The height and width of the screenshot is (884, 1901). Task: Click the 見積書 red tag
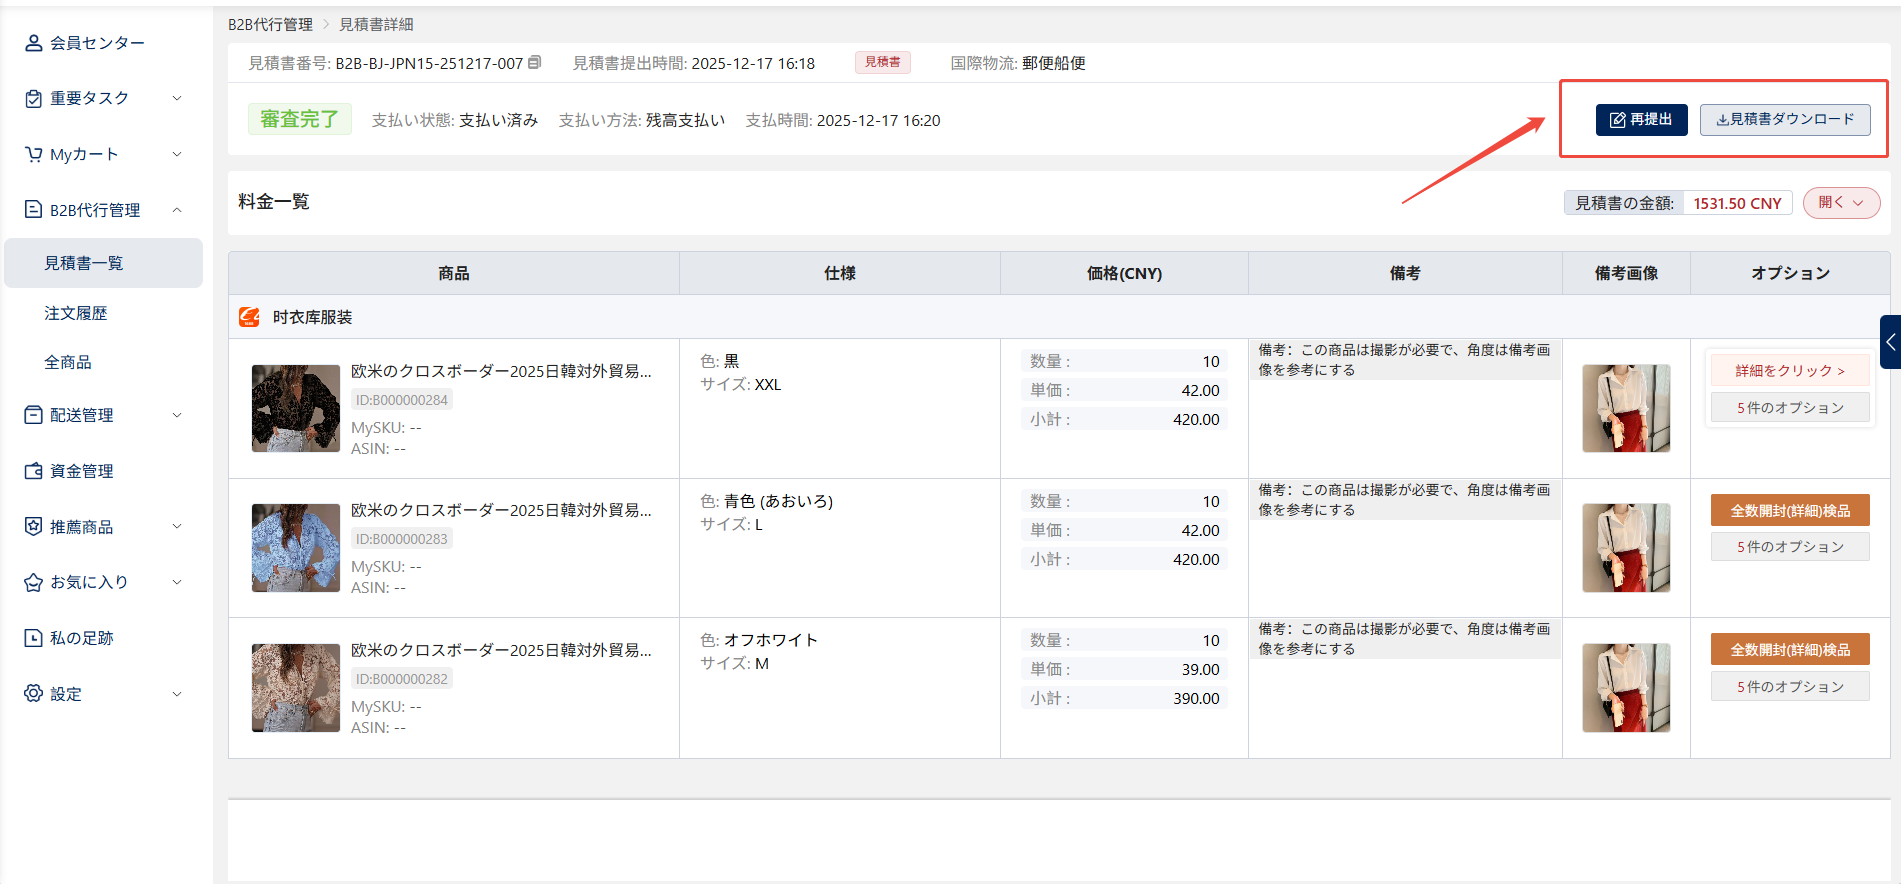(x=882, y=62)
